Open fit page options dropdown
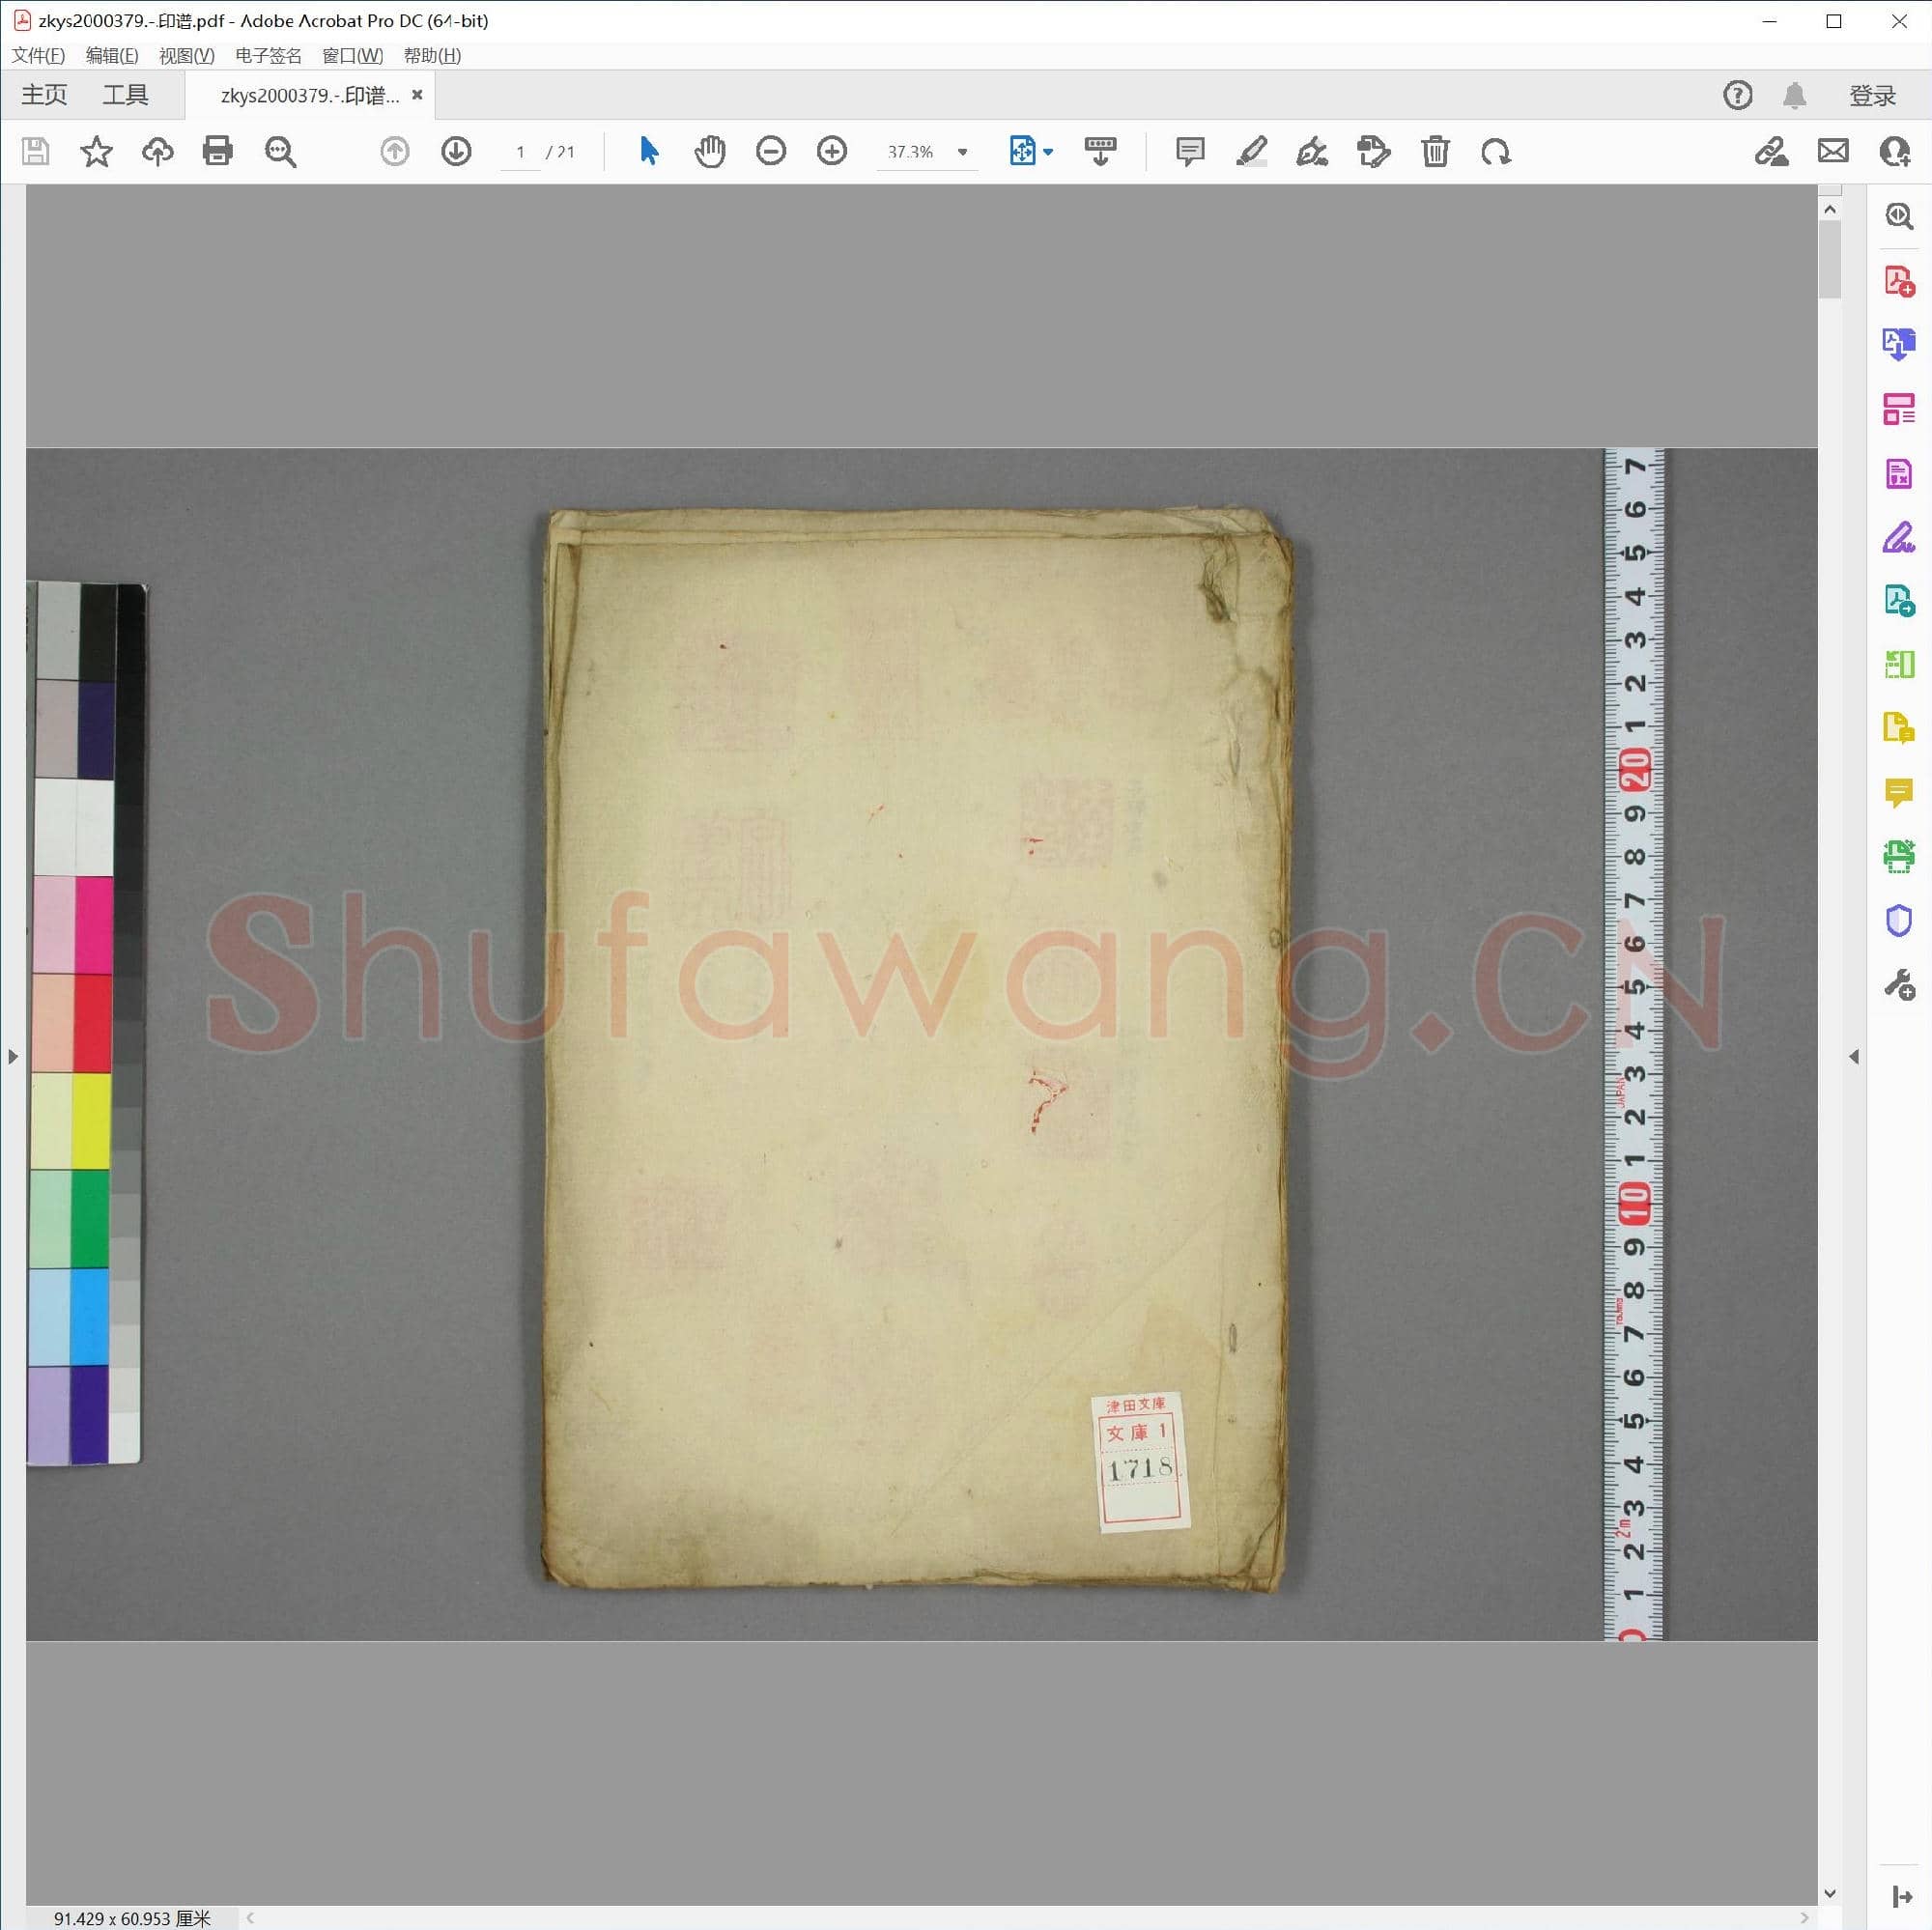 point(1047,152)
